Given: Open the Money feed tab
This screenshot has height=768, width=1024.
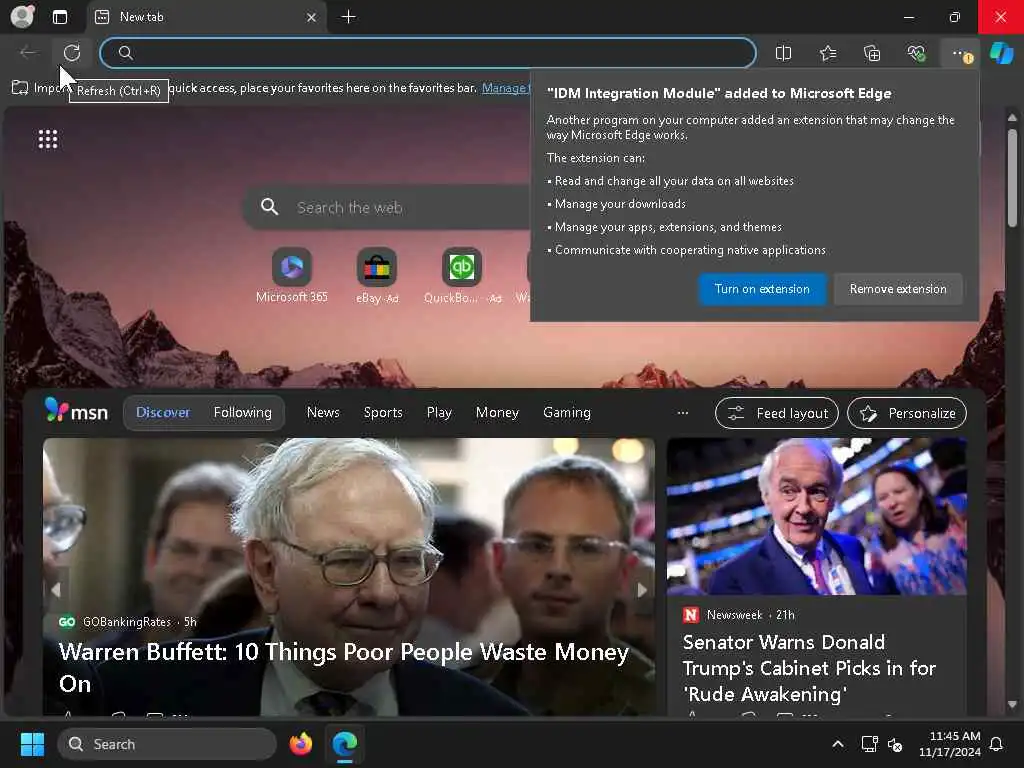Looking at the screenshot, I should [x=497, y=412].
